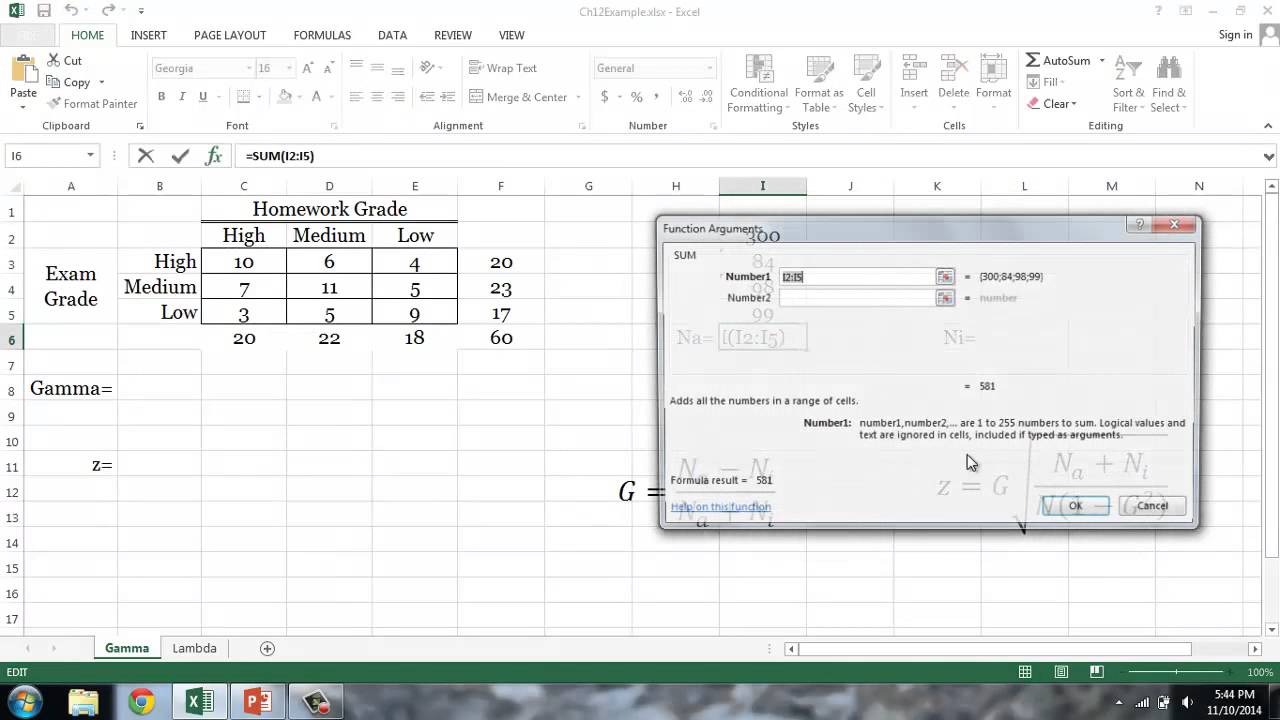Click the Fill down icon

click(x=1033, y=82)
